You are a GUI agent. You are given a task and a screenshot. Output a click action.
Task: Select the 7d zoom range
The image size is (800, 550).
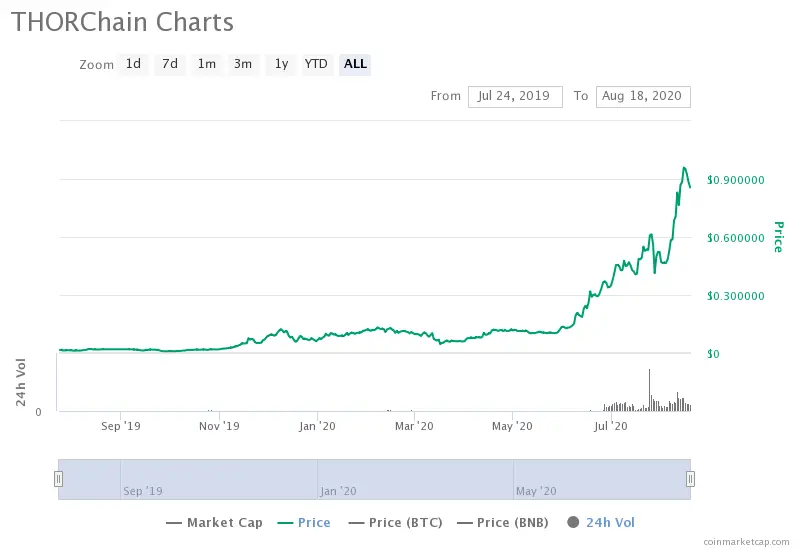pos(170,64)
